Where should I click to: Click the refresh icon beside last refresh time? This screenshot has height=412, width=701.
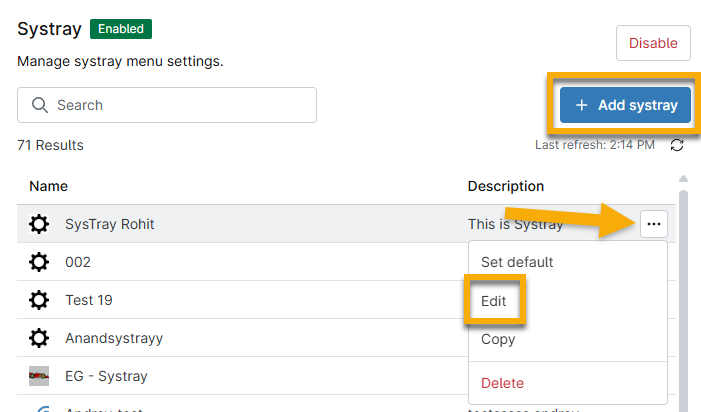677,146
